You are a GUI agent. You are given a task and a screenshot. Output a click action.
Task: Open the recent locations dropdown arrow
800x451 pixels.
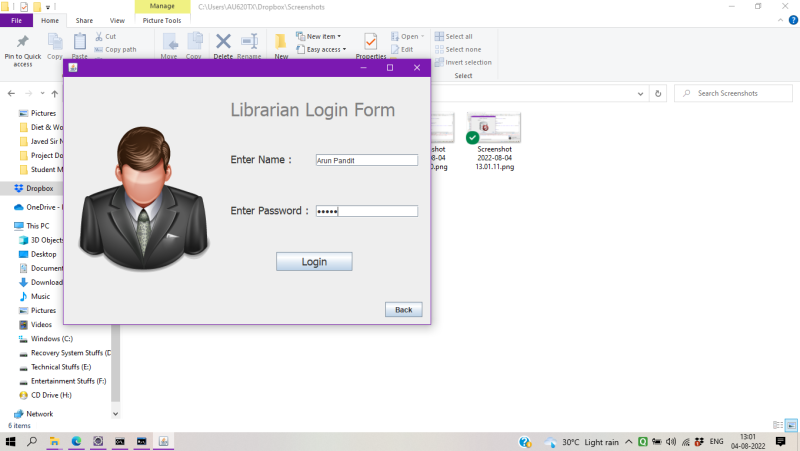coord(42,93)
